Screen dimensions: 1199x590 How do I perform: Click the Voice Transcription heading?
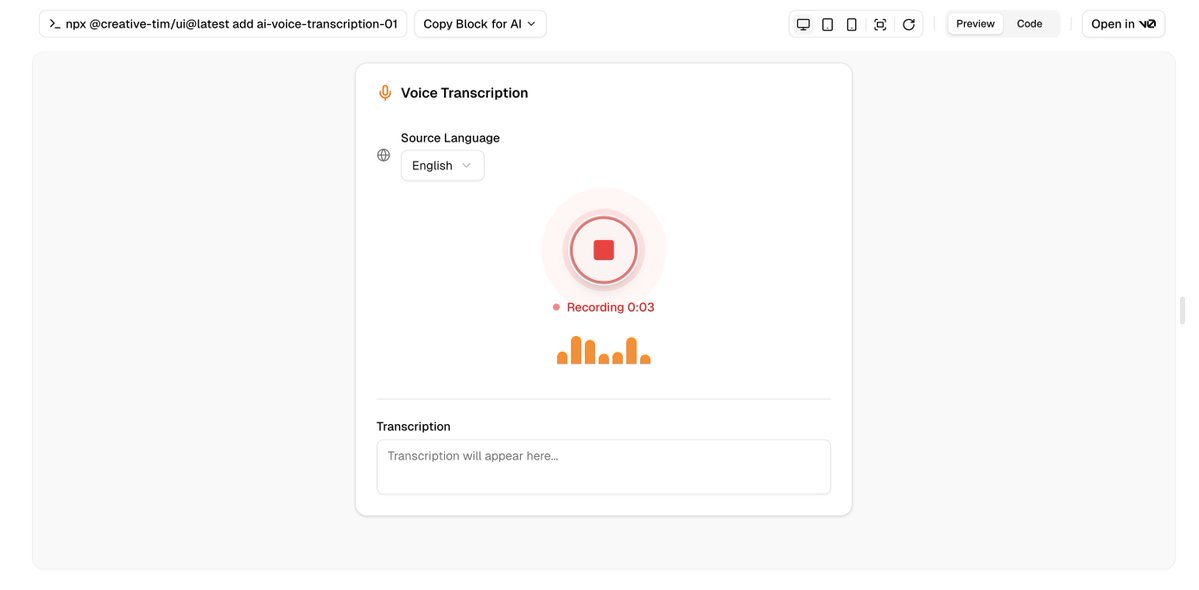[464, 93]
